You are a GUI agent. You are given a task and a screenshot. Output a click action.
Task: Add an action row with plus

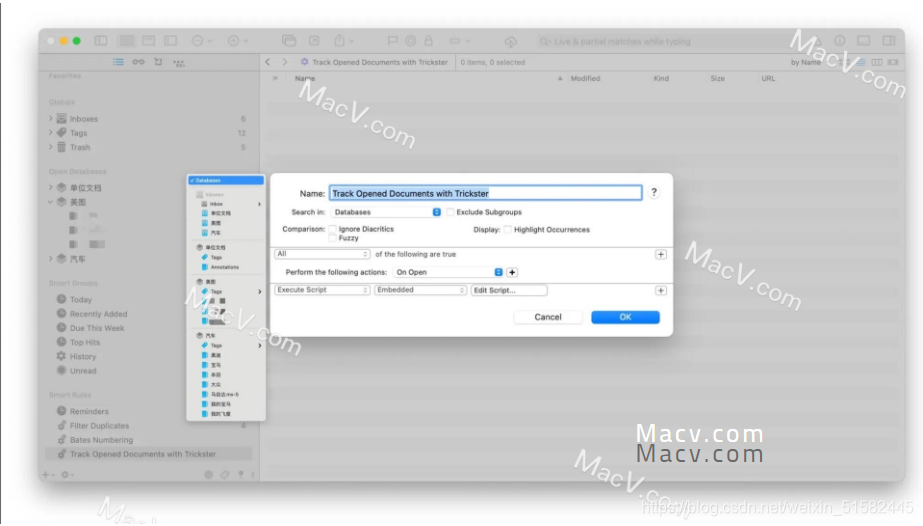click(x=660, y=291)
